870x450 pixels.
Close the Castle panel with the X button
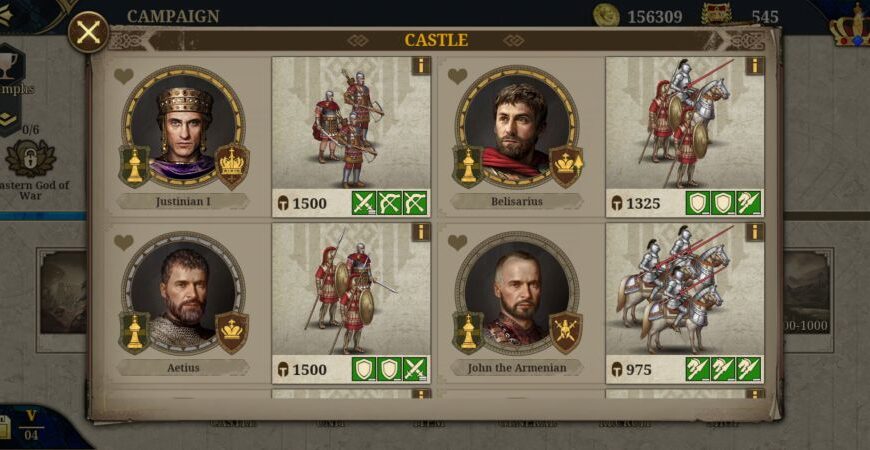(89, 32)
